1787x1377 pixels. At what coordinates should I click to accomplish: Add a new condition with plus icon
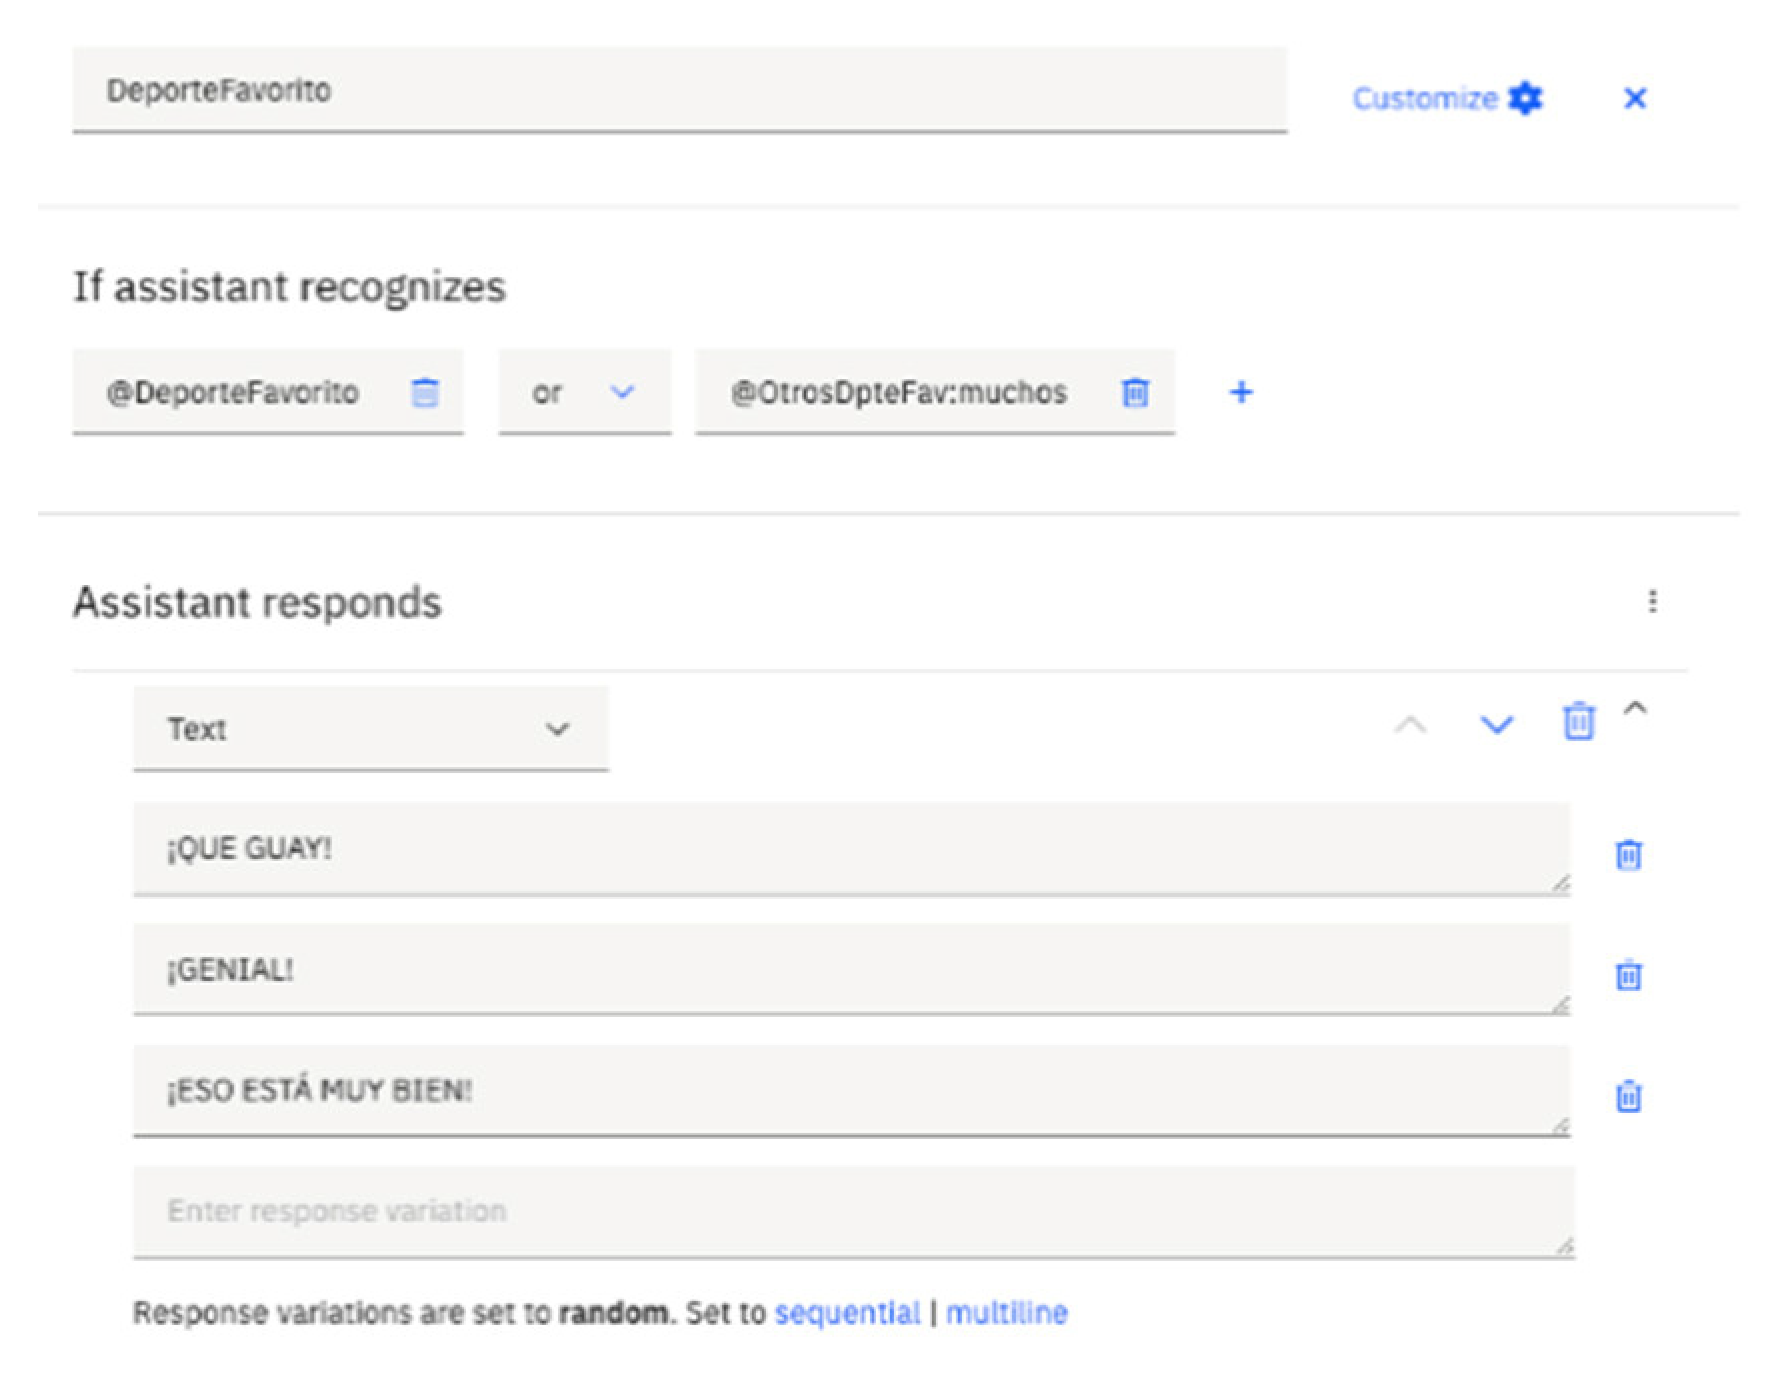point(1240,392)
